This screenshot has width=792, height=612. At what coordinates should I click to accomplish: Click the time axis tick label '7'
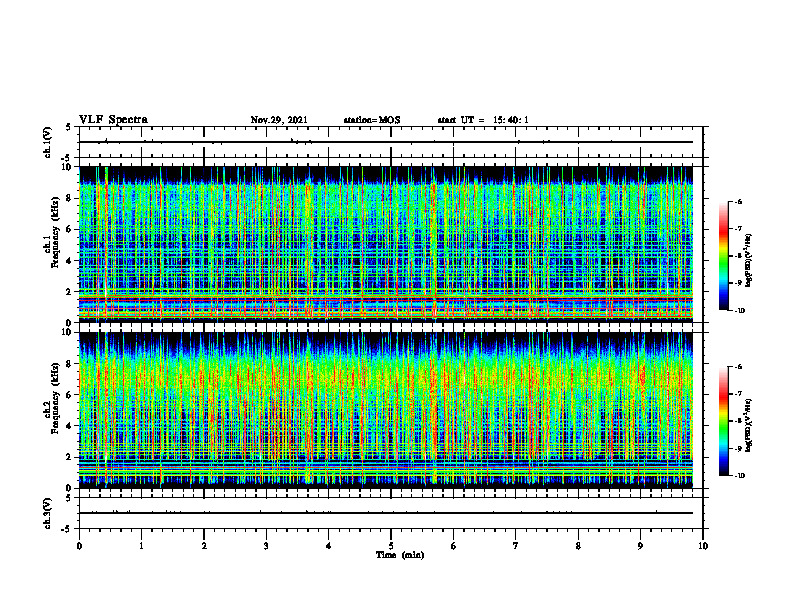(x=516, y=546)
